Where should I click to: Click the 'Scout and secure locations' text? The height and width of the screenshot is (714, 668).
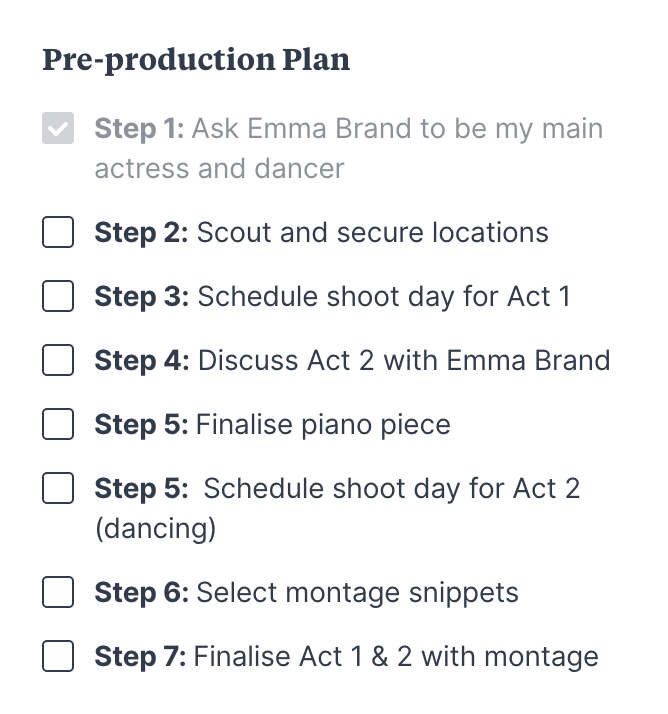coord(372,233)
